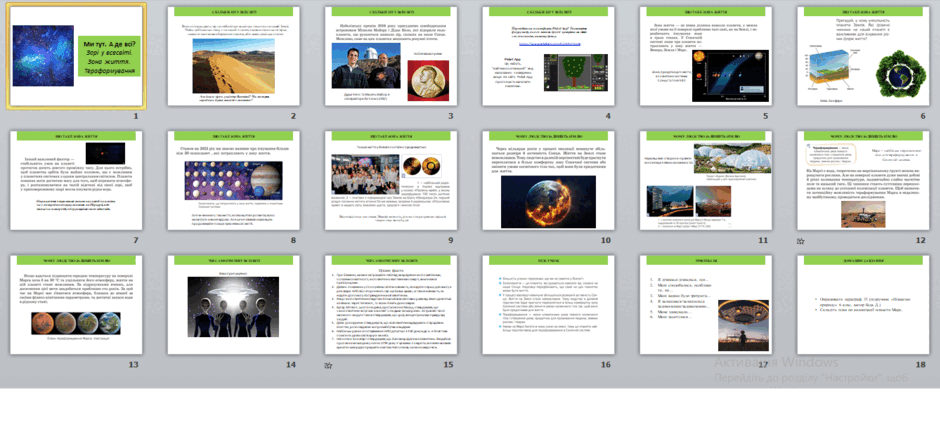Image resolution: width=940 pixels, height=439 pixels.
Task: Click the transition star icon under slide 12
Action: tap(800, 241)
